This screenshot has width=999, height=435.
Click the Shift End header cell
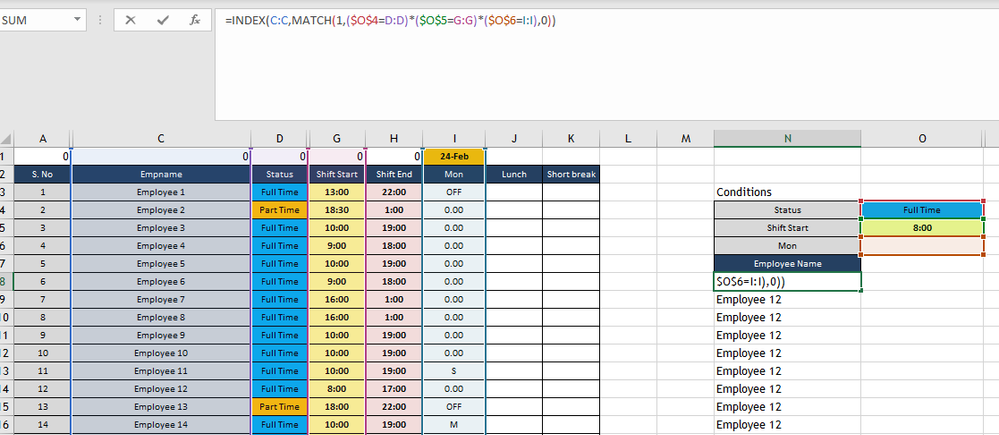click(394, 174)
